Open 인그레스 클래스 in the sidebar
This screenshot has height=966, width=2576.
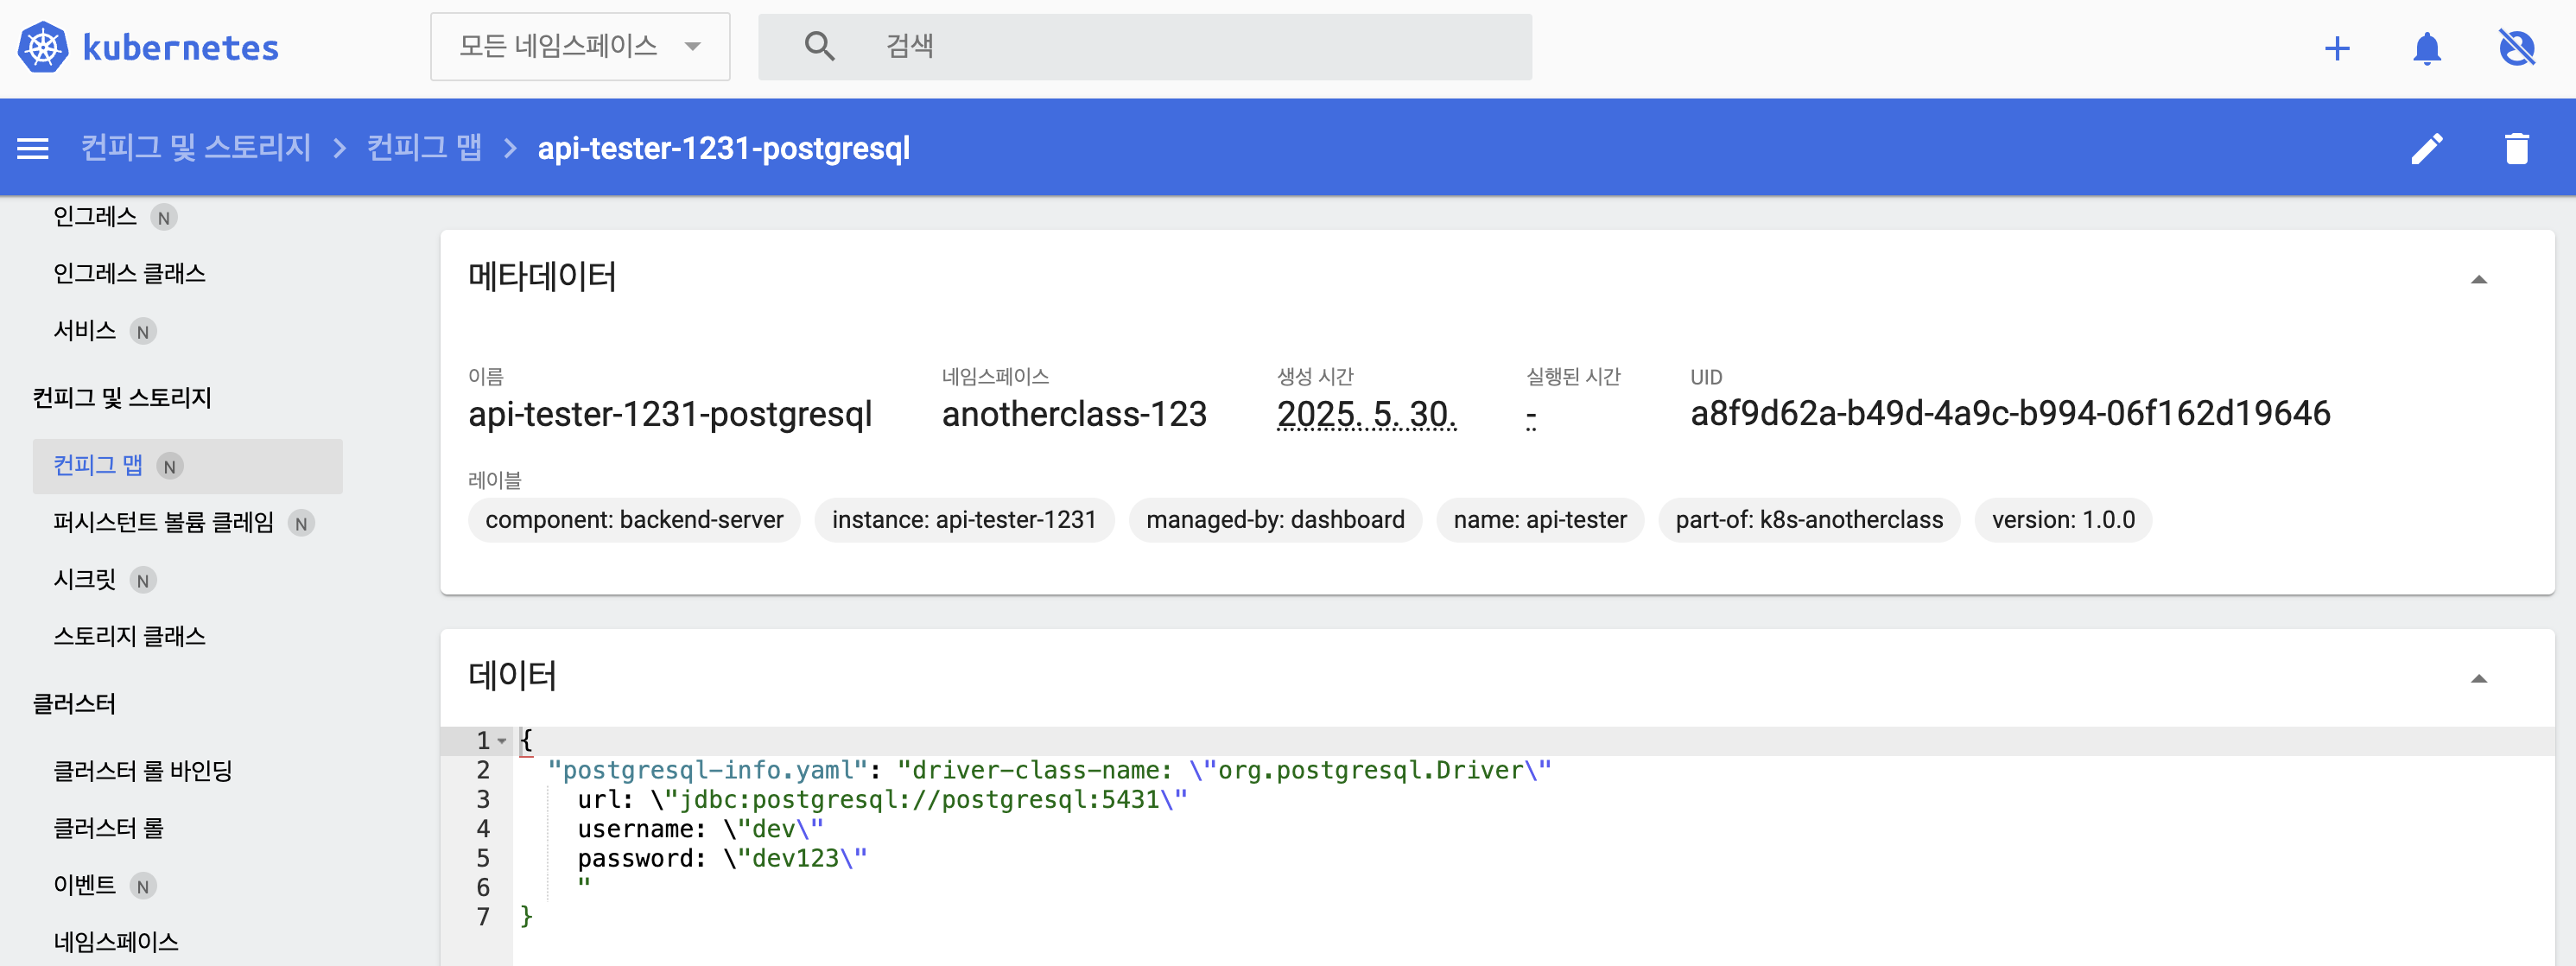point(129,274)
